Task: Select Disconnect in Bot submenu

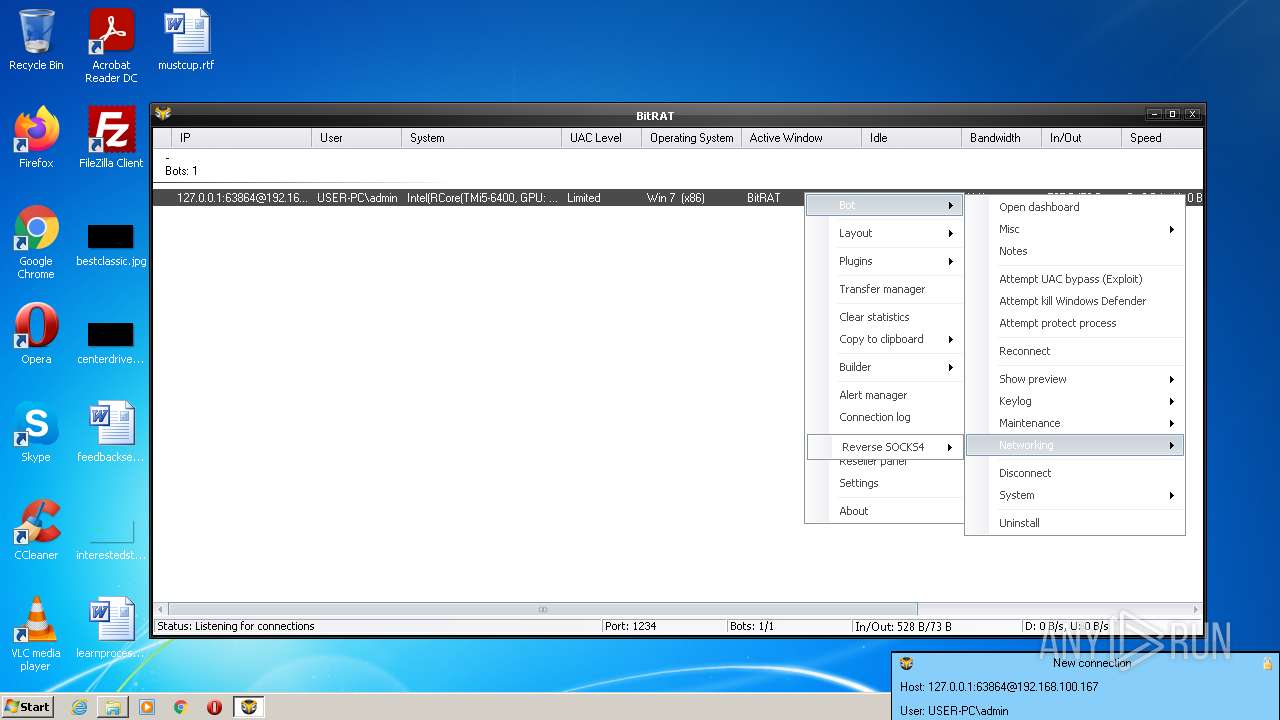Action: pyautogui.click(x=1074, y=473)
